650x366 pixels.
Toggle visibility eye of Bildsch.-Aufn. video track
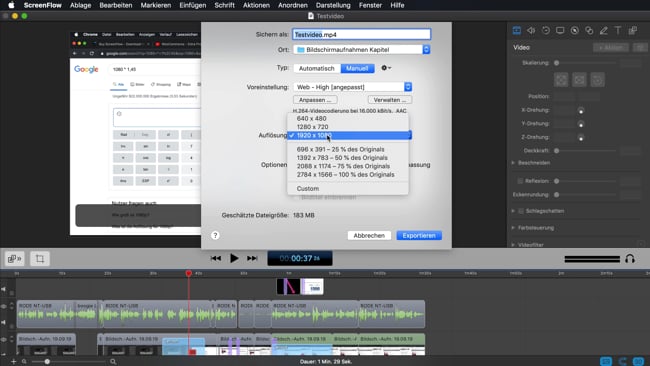(4, 339)
